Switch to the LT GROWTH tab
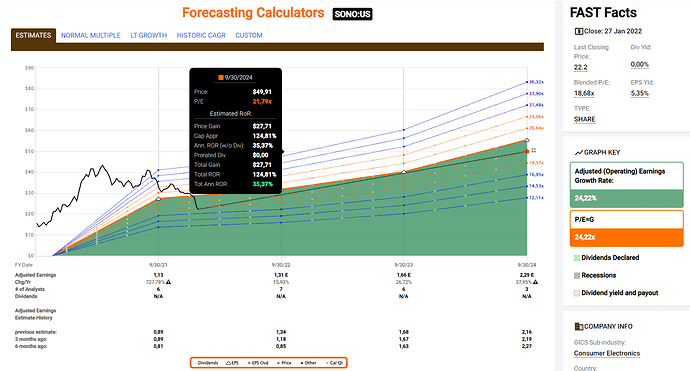Screen dimensions: 690x371 pos(149,35)
